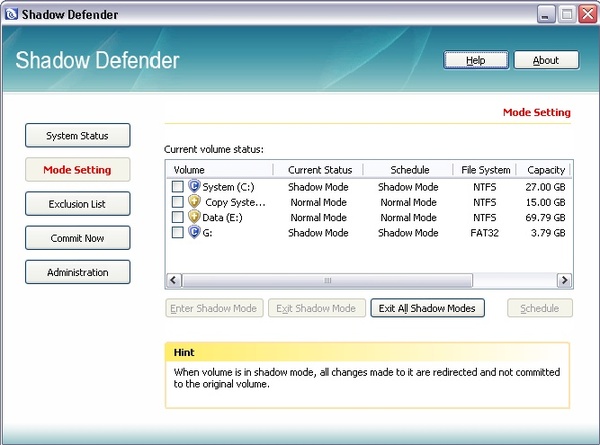Check the System (C:) volume checkbox
This screenshot has width=600, height=445.
coord(178,187)
